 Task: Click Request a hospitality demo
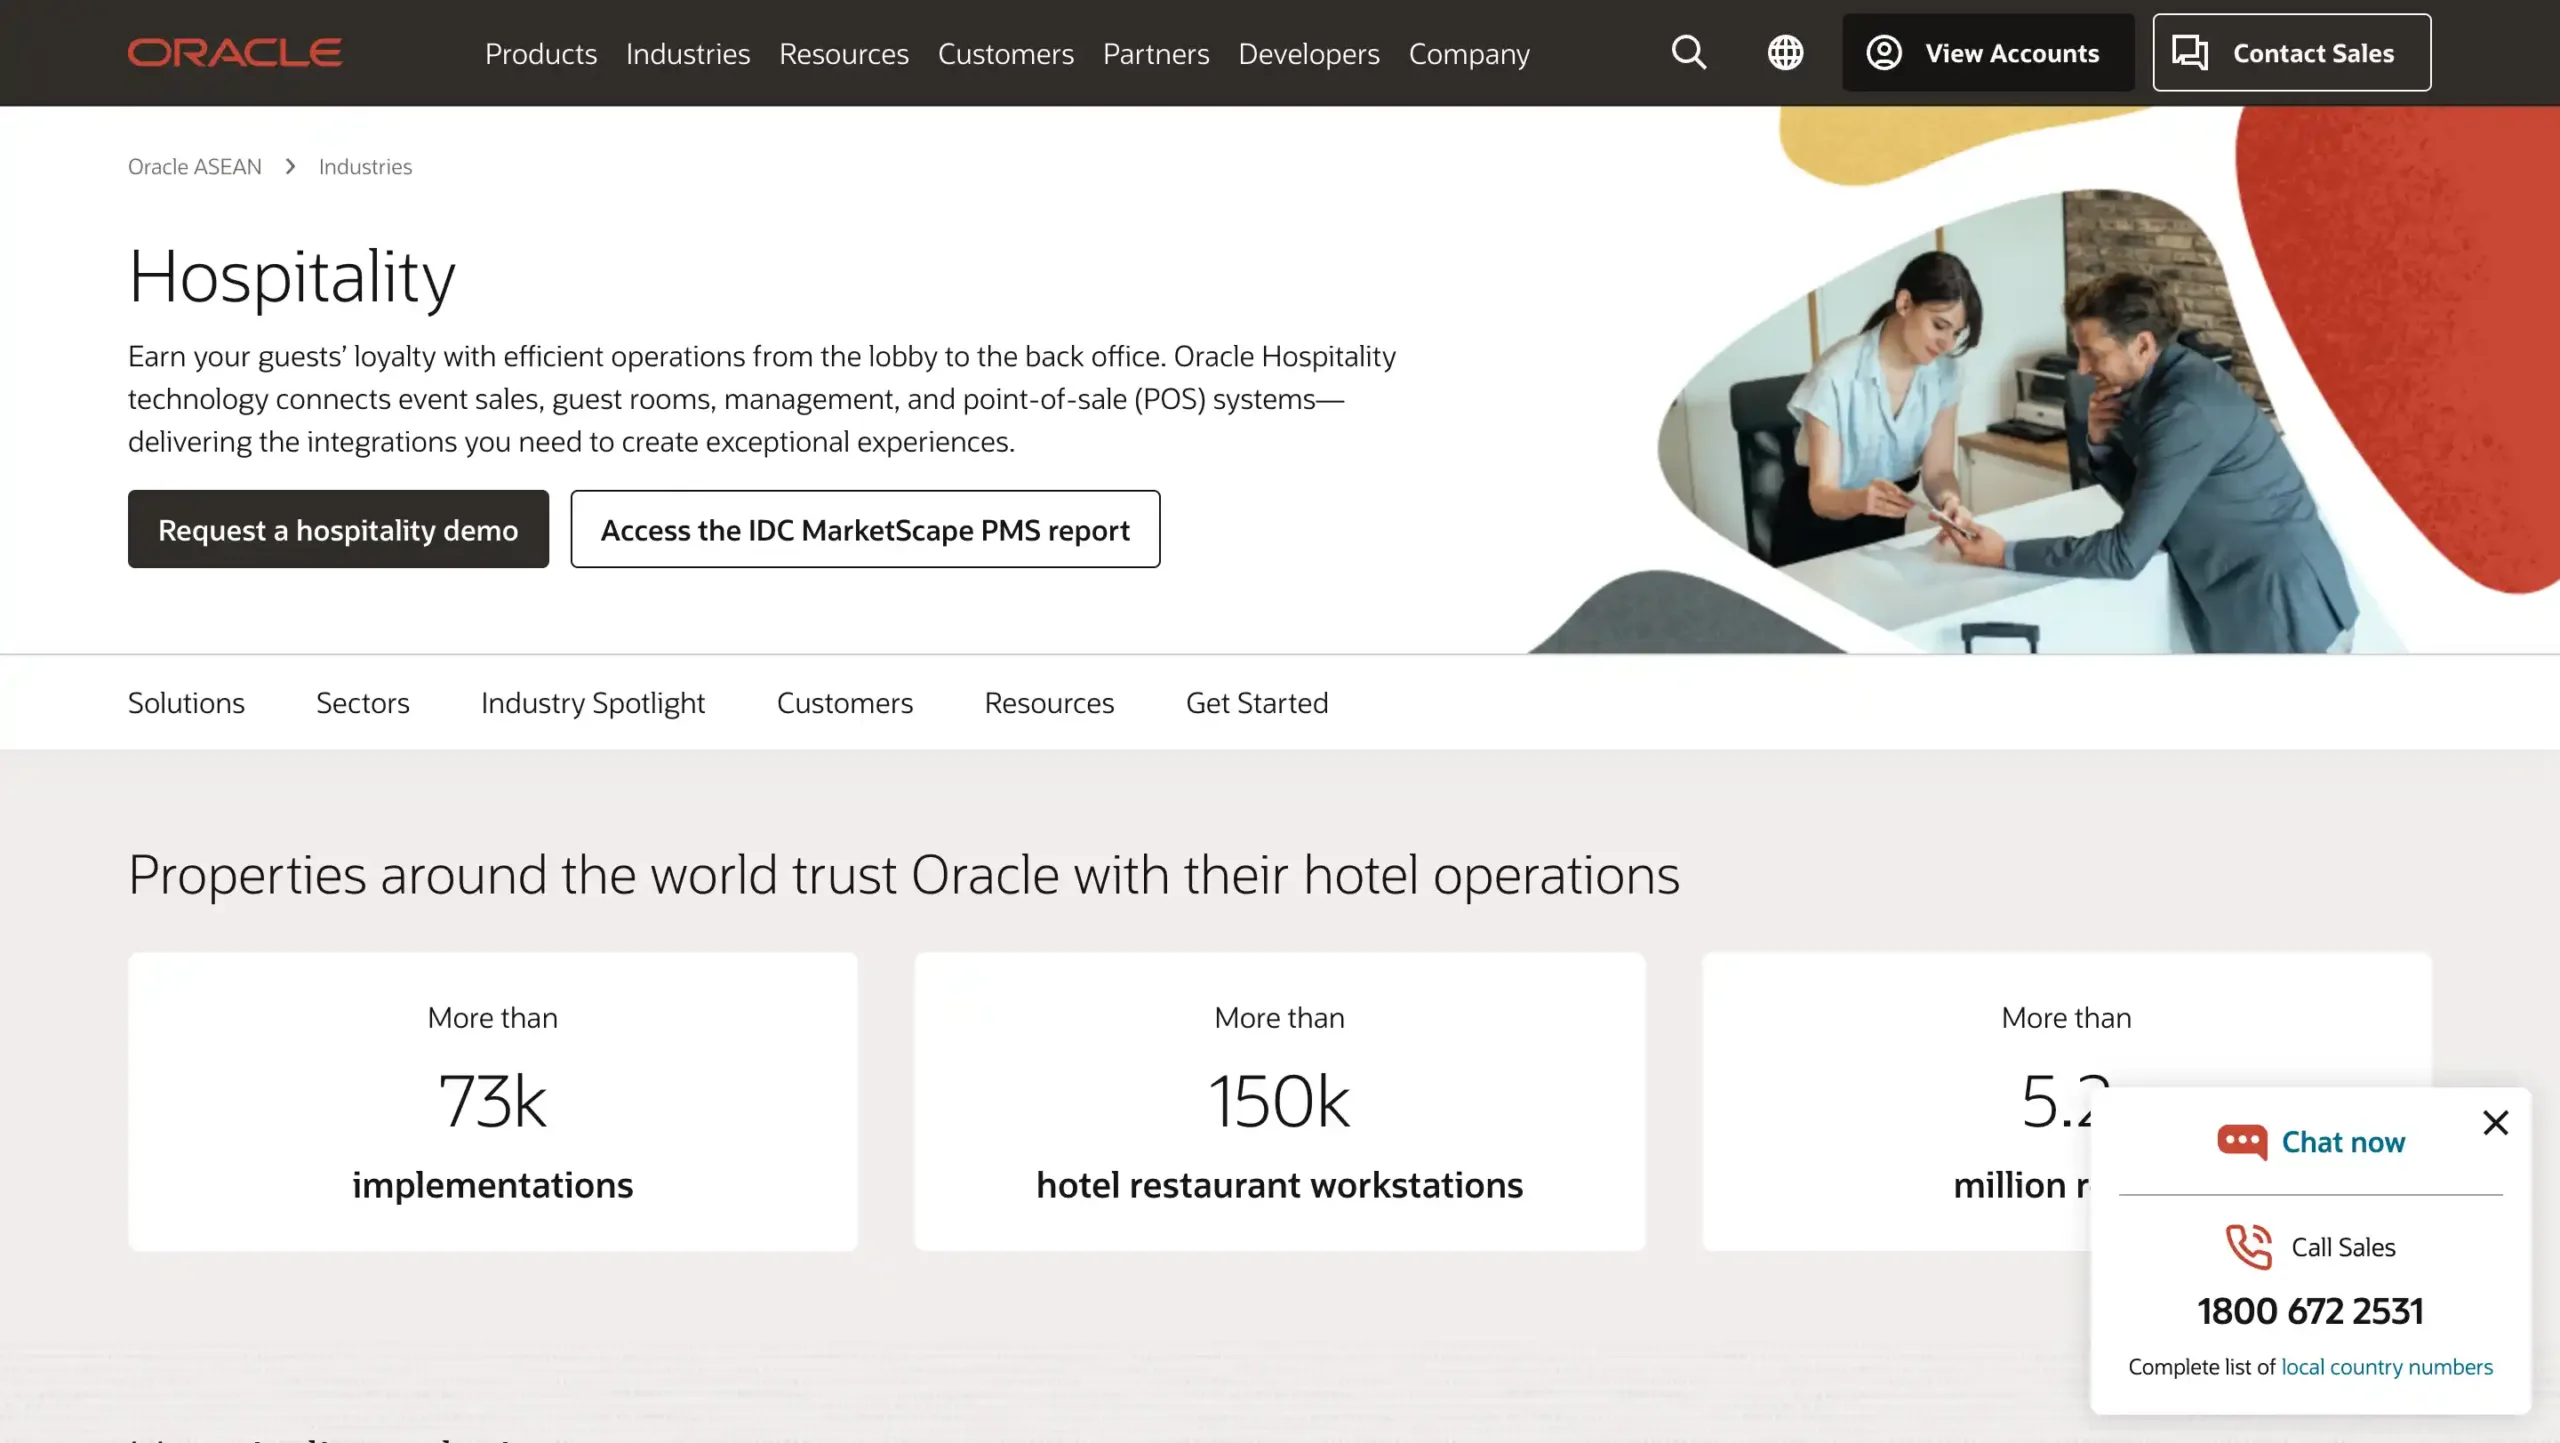pyautogui.click(x=337, y=529)
